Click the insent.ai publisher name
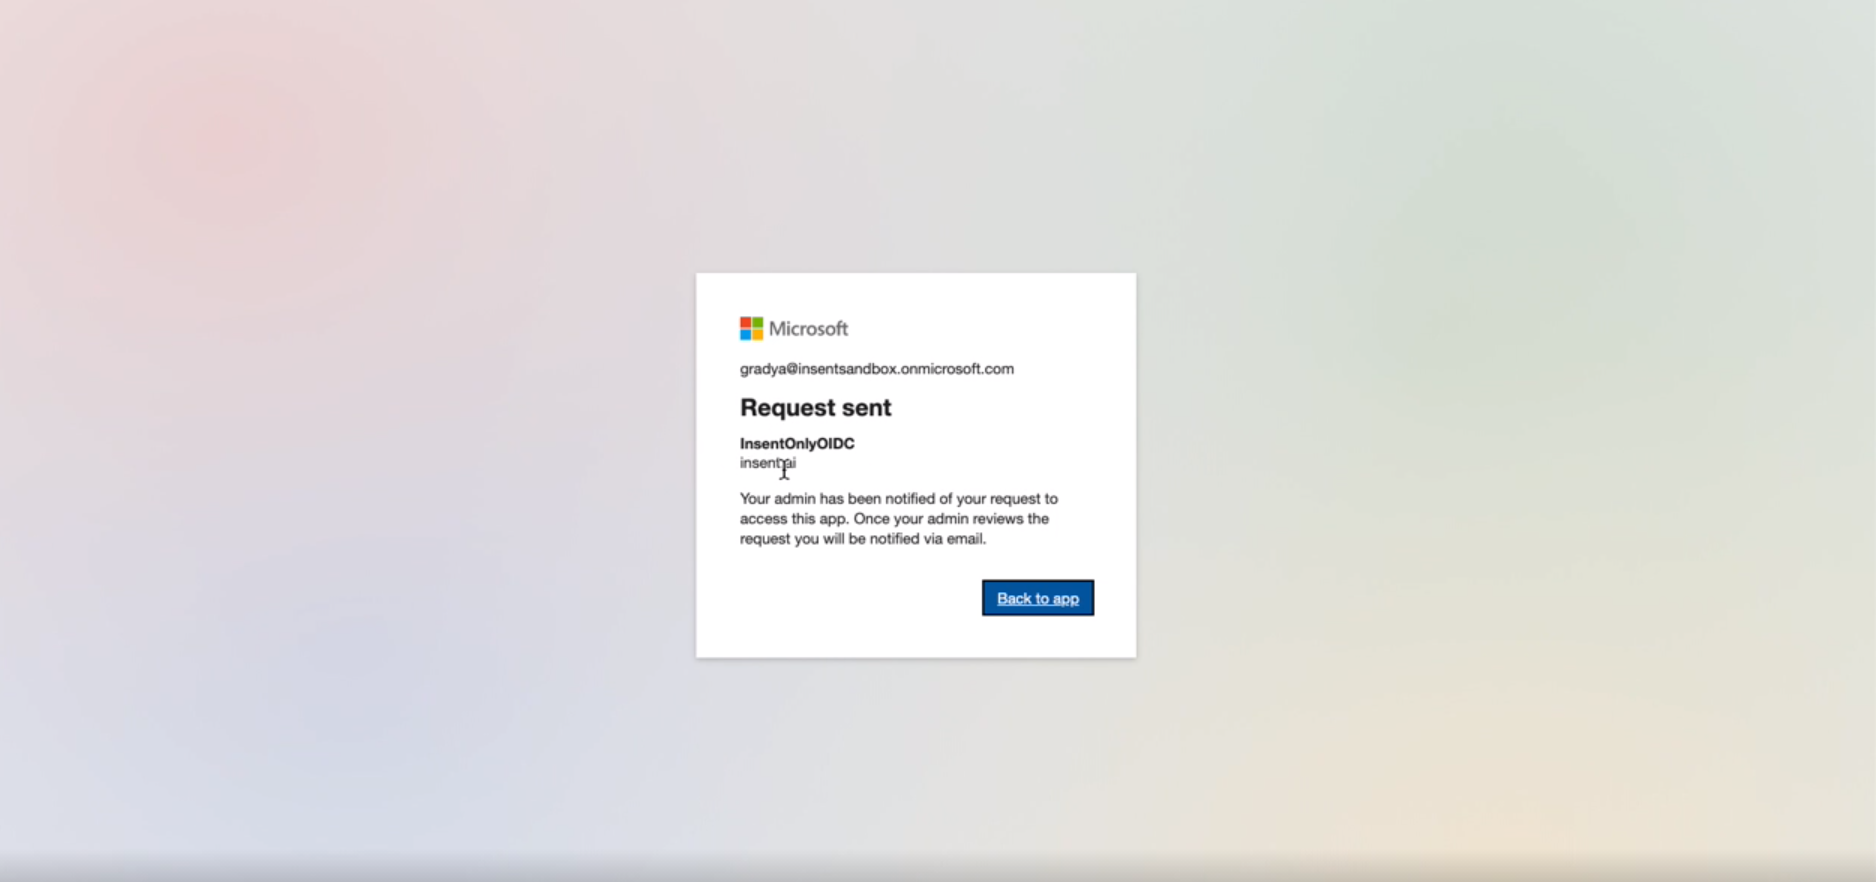This screenshot has width=1876, height=882. [x=768, y=463]
